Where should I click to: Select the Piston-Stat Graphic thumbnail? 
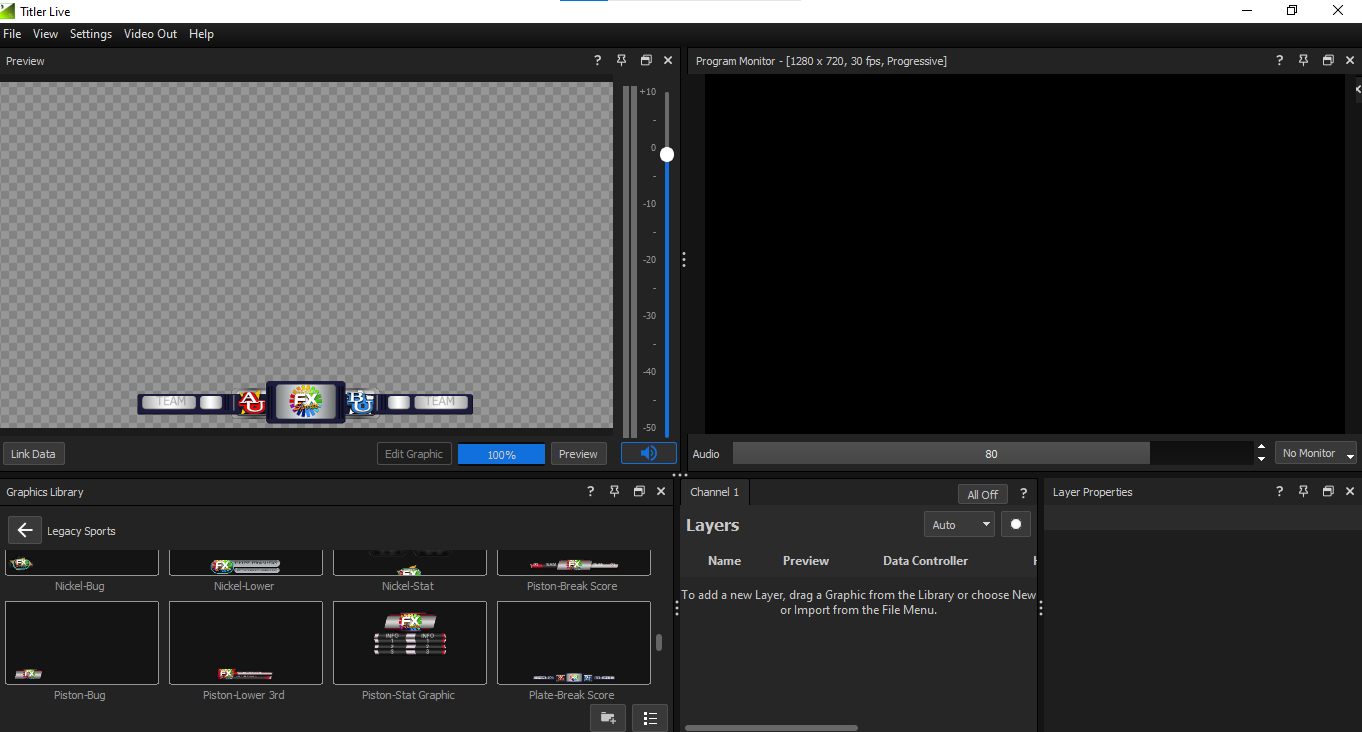tap(409, 642)
